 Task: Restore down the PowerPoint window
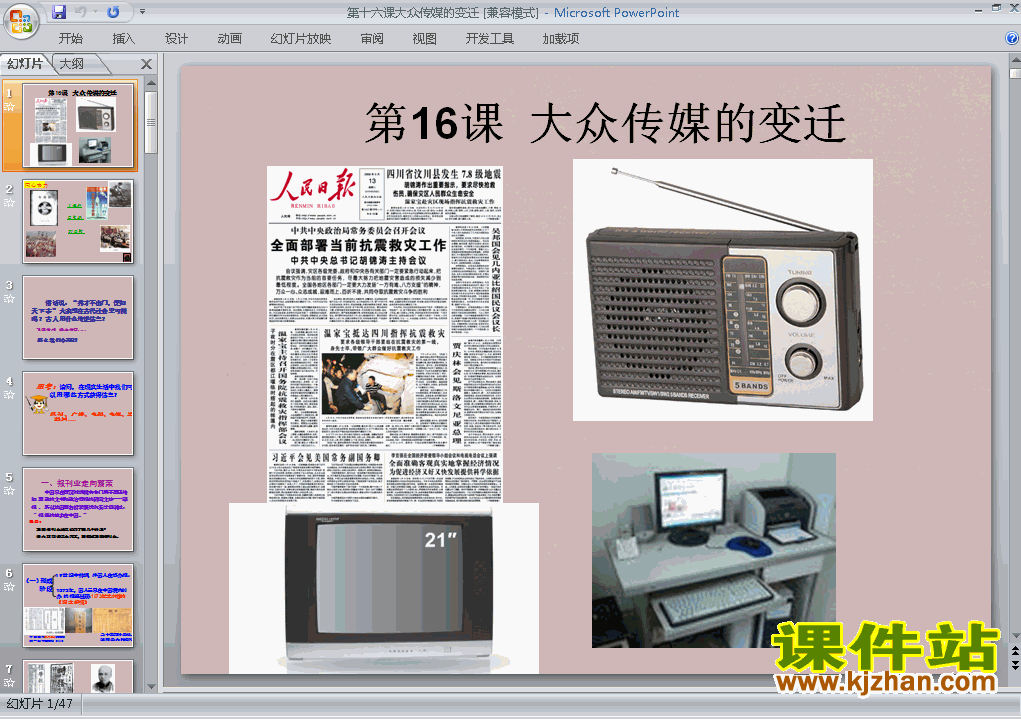click(996, 9)
